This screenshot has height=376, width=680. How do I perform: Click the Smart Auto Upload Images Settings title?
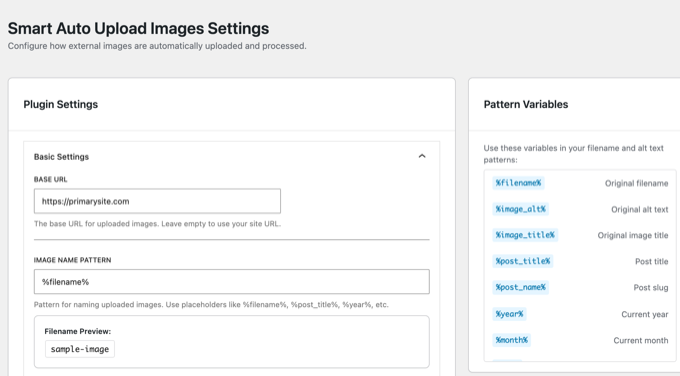(x=138, y=28)
